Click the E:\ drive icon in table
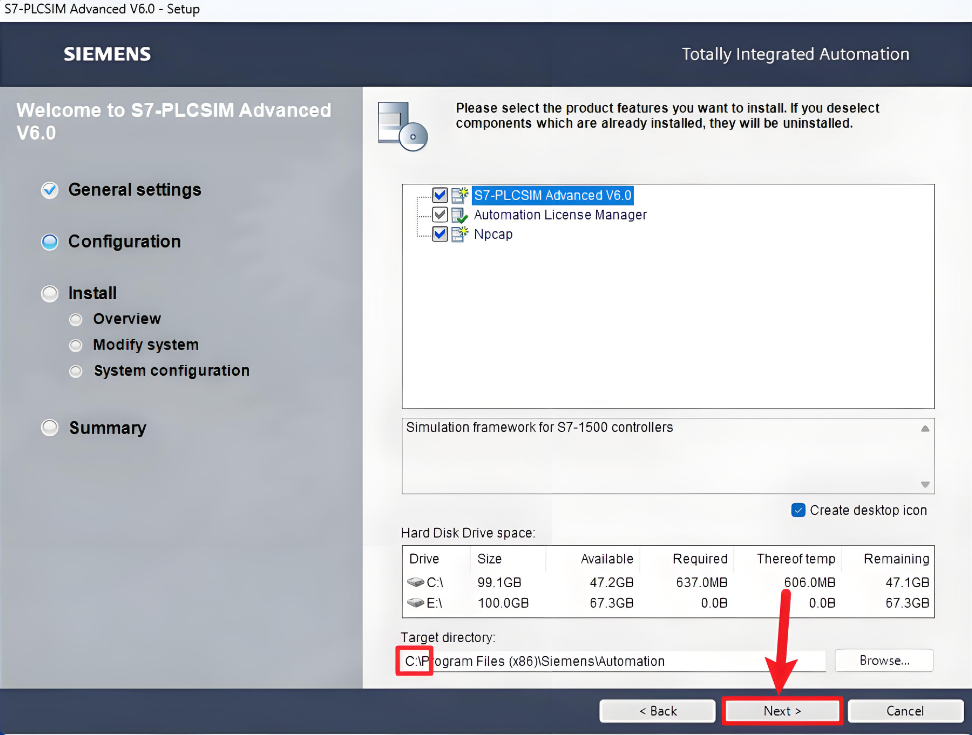The image size is (972, 735). point(415,602)
